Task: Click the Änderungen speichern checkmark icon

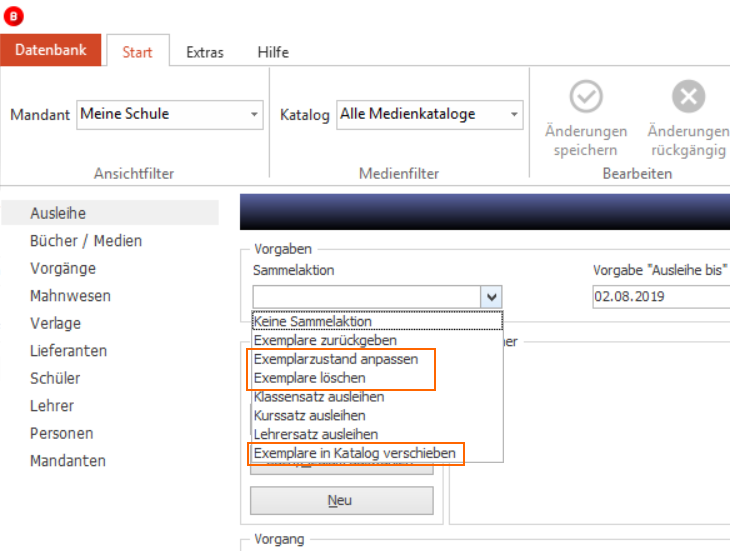Action: 586,96
